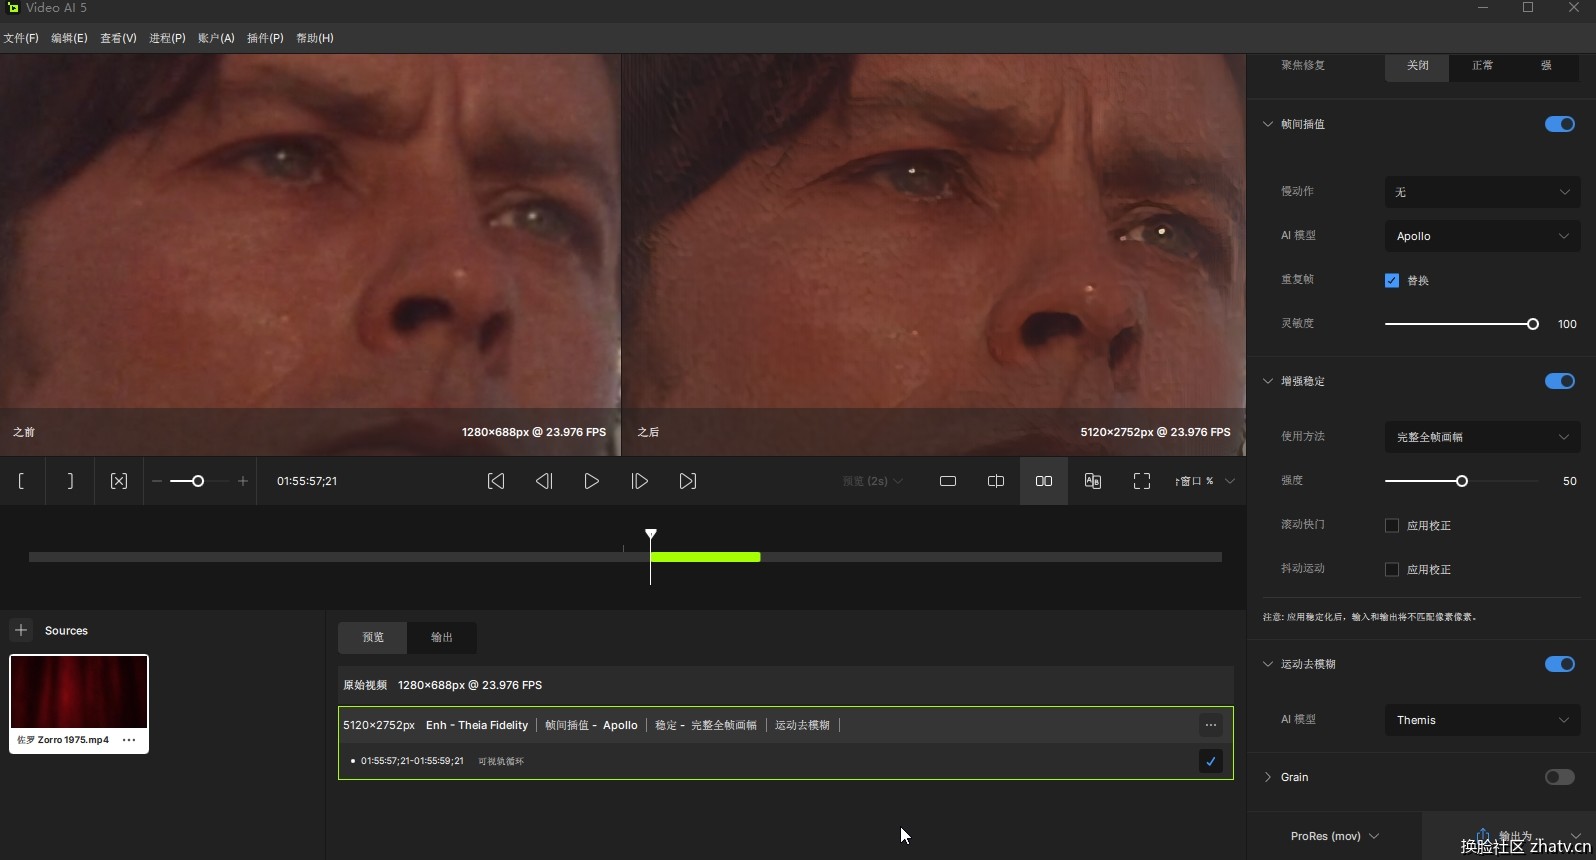Open the 编辑(E) menu

coord(69,38)
